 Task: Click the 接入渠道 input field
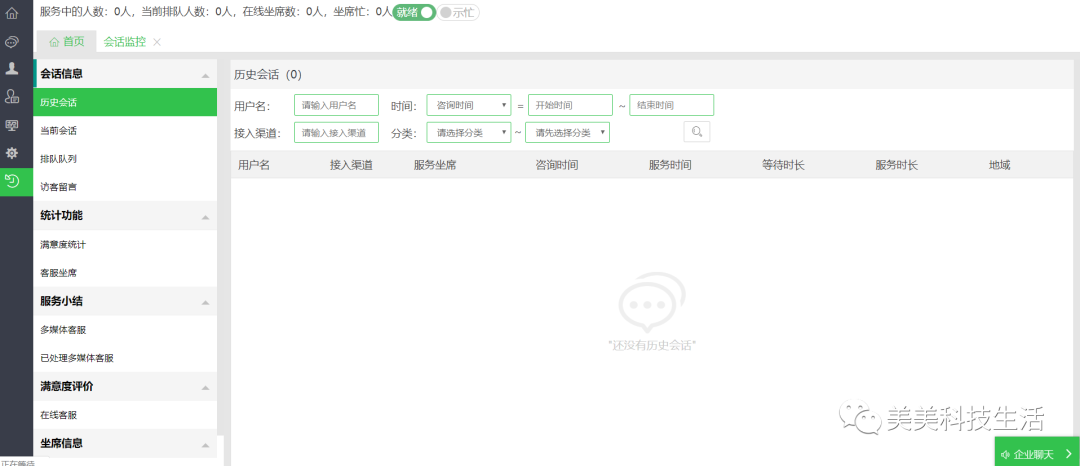(336, 132)
